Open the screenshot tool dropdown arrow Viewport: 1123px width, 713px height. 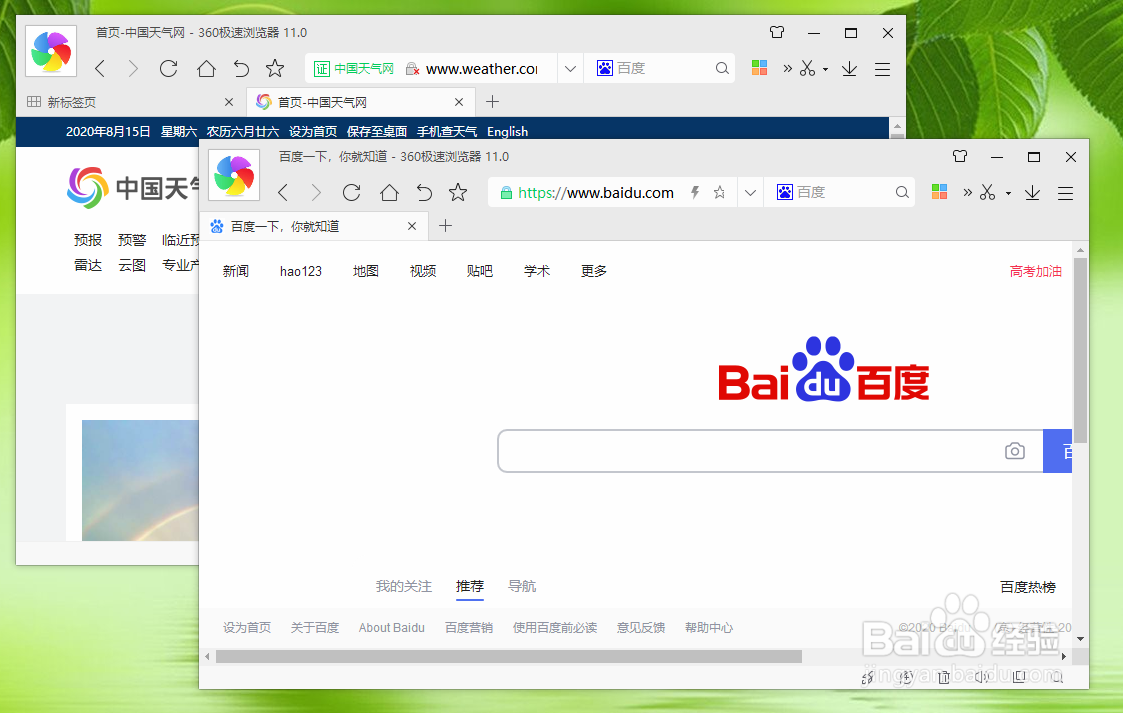pos(1008,192)
